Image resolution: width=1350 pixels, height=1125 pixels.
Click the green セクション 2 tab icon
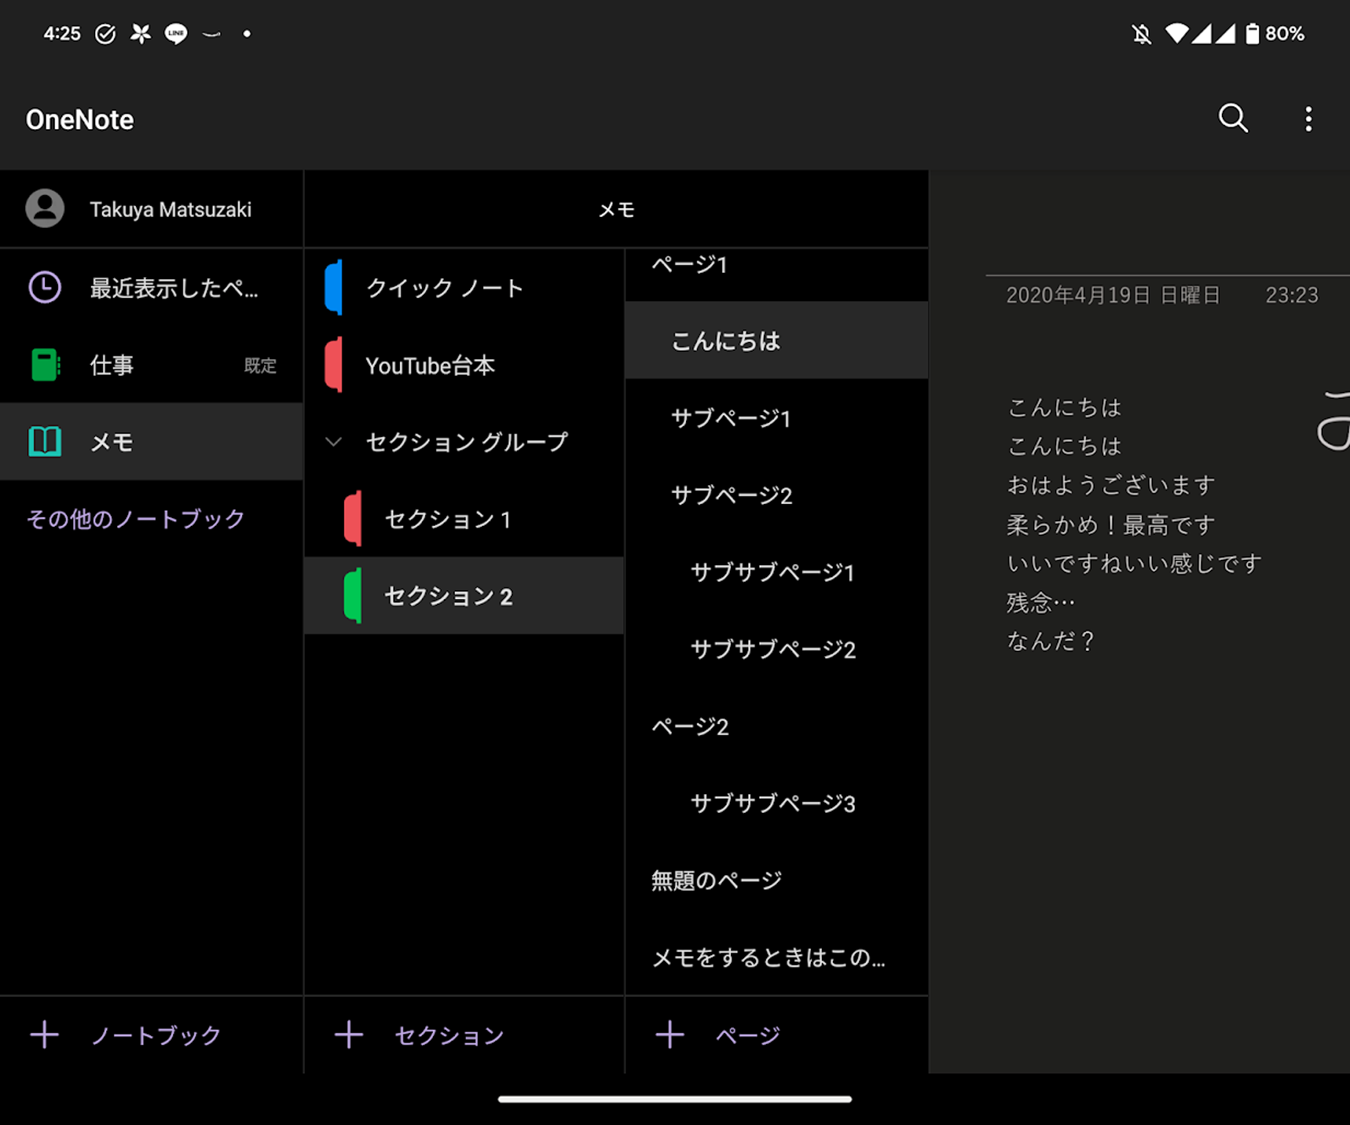coord(353,595)
